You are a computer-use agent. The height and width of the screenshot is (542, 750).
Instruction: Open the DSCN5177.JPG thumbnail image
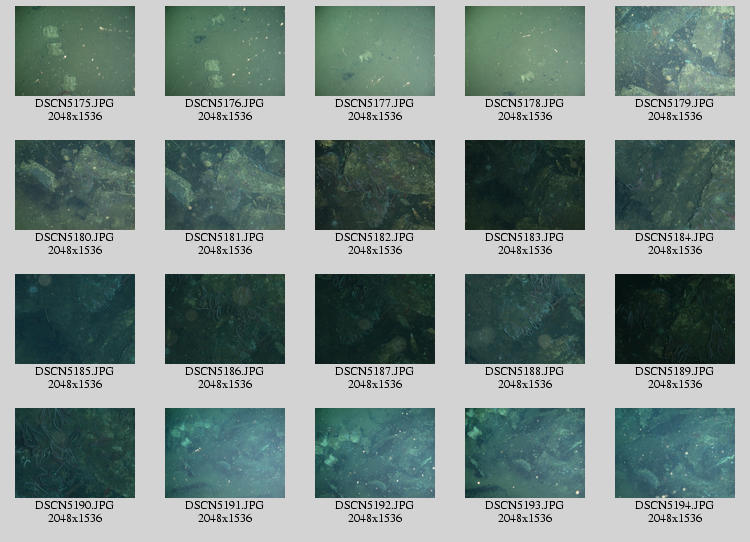pyautogui.click(x=375, y=51)
